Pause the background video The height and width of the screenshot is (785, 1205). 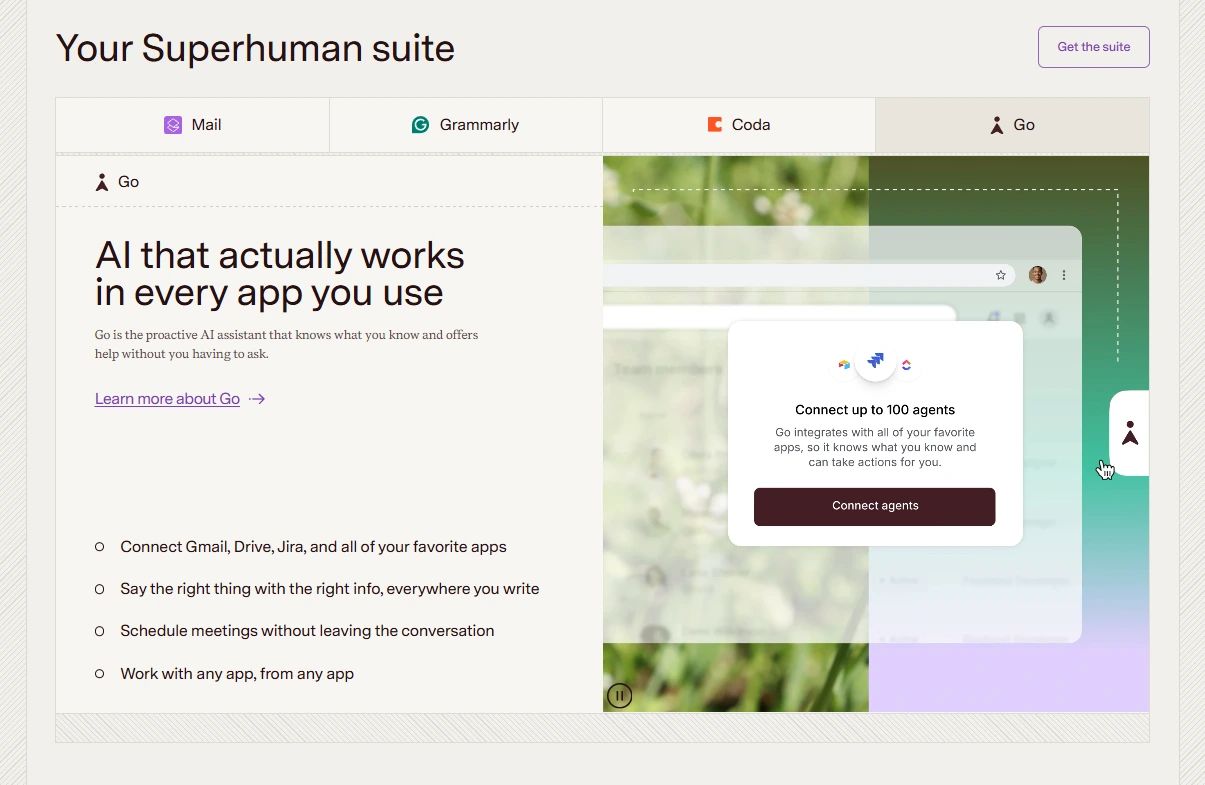point(620,695)
